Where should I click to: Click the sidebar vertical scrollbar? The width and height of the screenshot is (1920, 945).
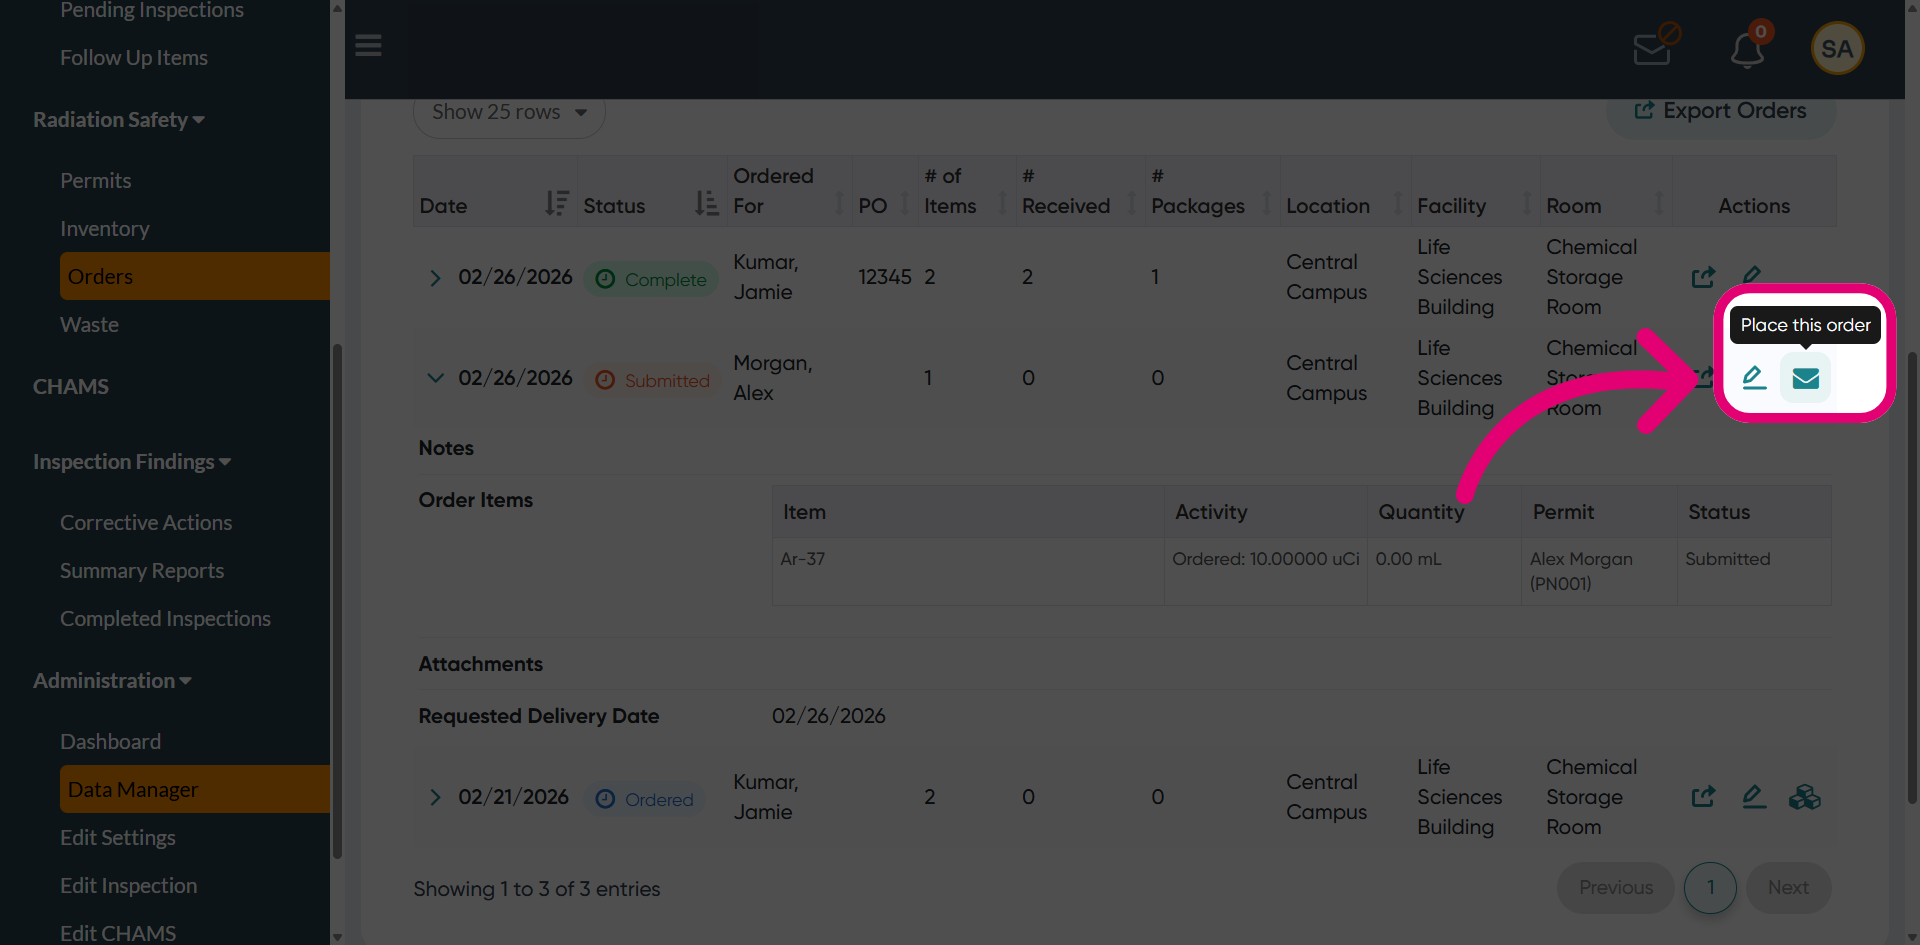(337, 600)
